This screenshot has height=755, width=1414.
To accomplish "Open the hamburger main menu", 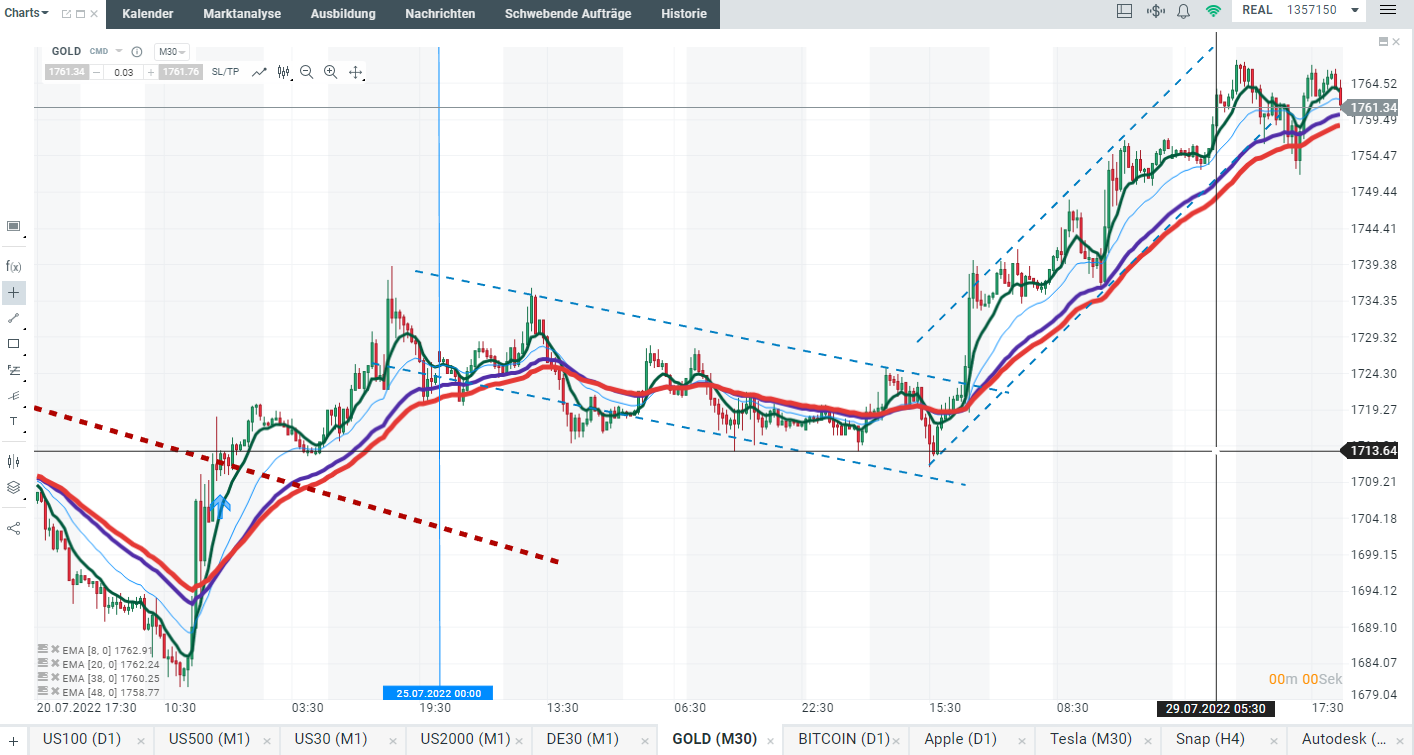I will coord(1388,10).
